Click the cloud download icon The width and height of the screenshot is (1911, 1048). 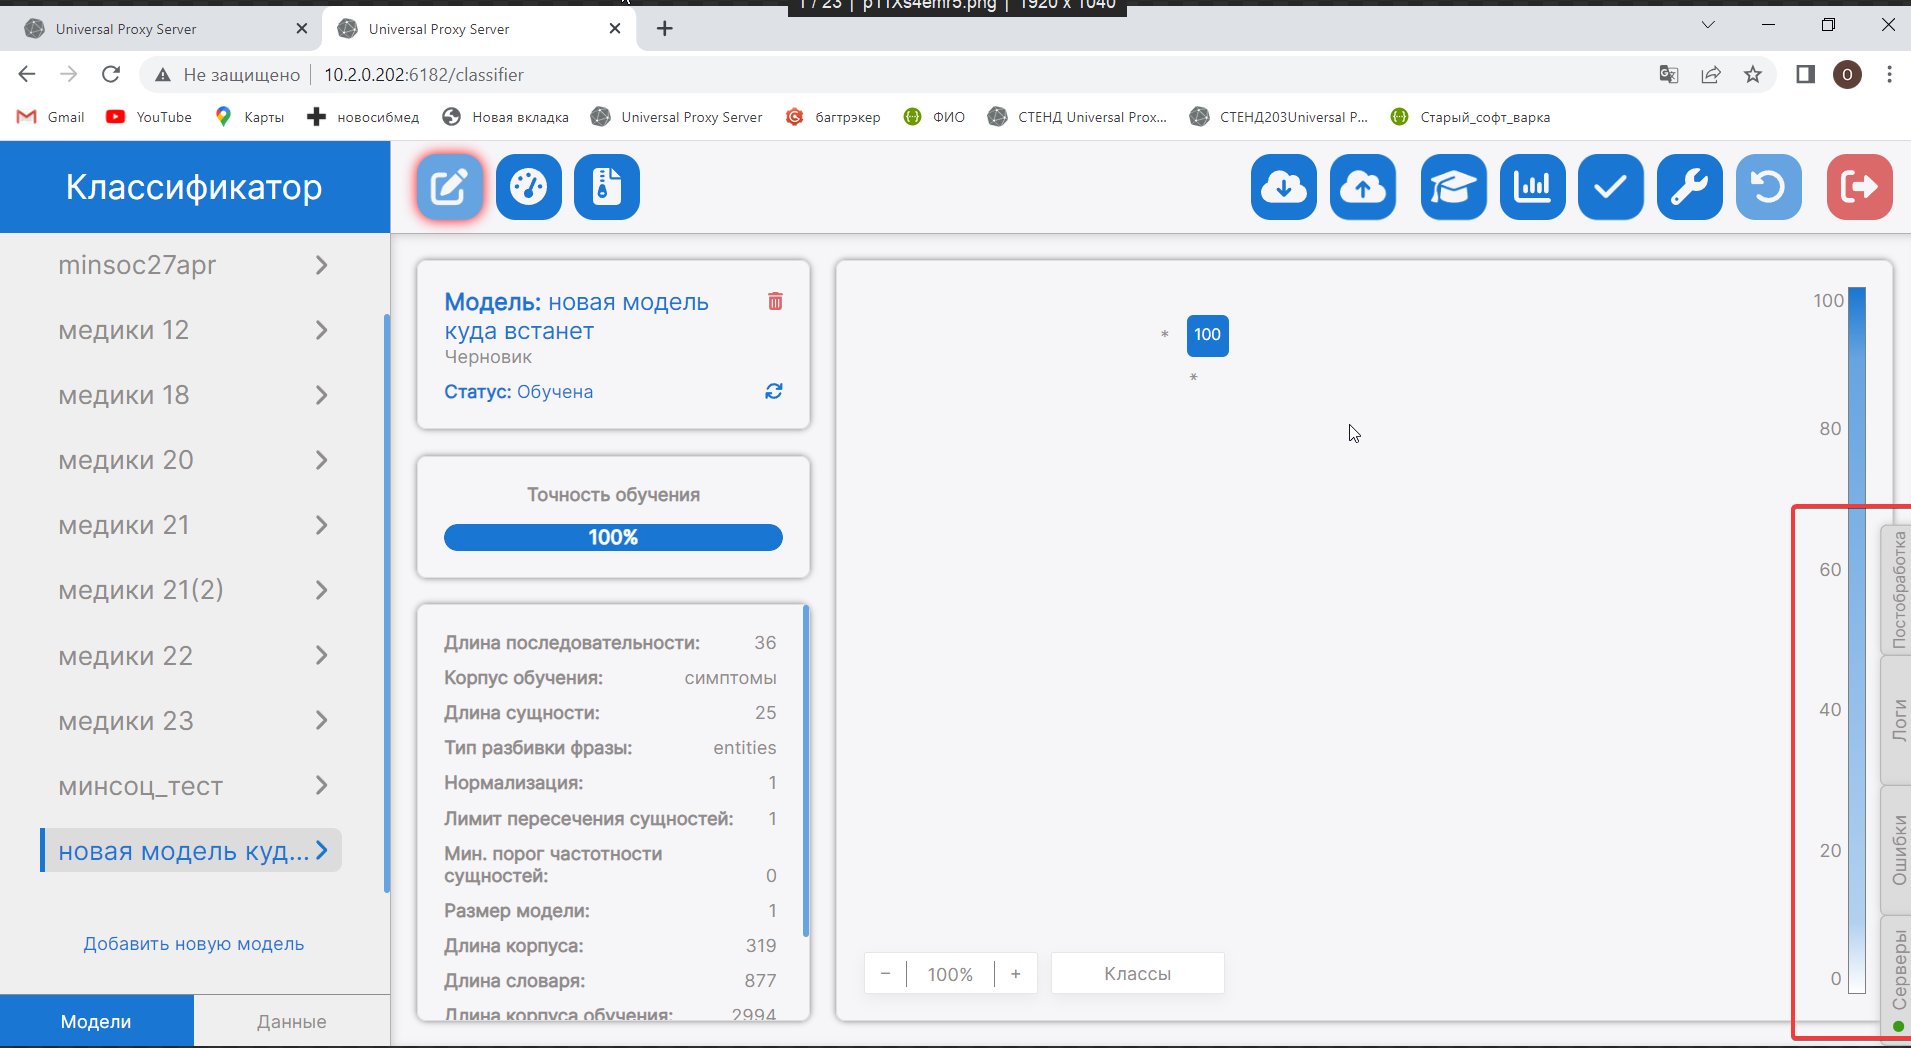click(x=1283, y=187)
